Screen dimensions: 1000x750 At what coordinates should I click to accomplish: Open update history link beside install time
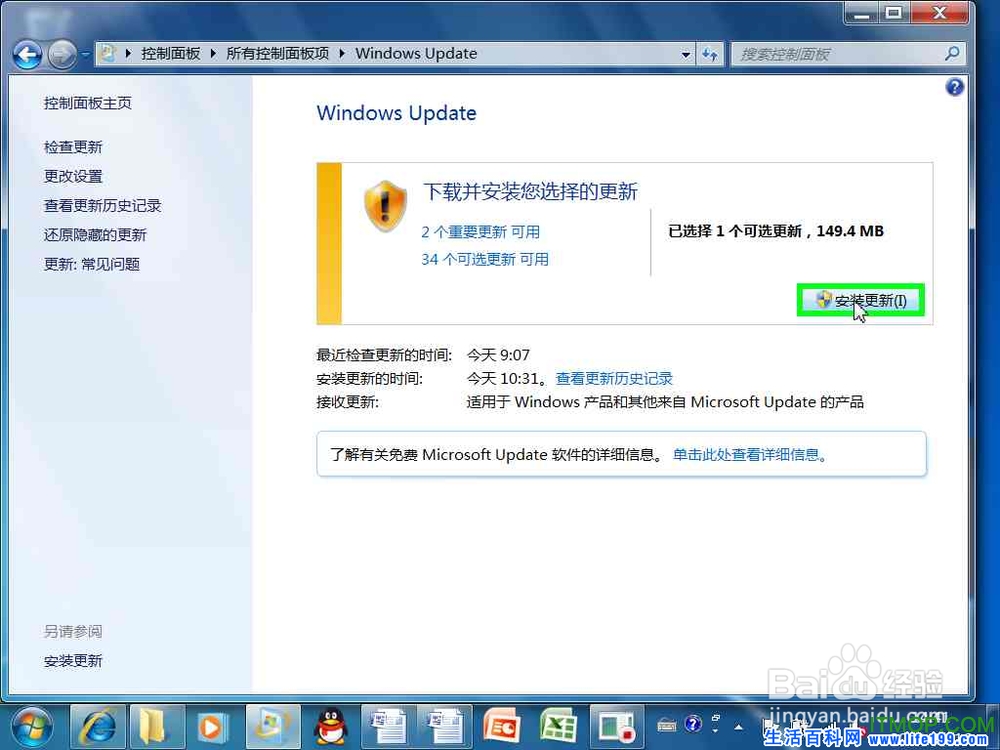pos(614,379)
